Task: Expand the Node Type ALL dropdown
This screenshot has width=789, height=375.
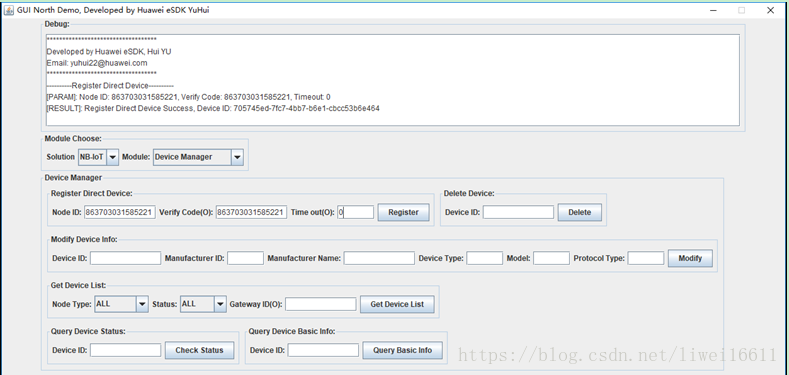Action: point(121,304)
